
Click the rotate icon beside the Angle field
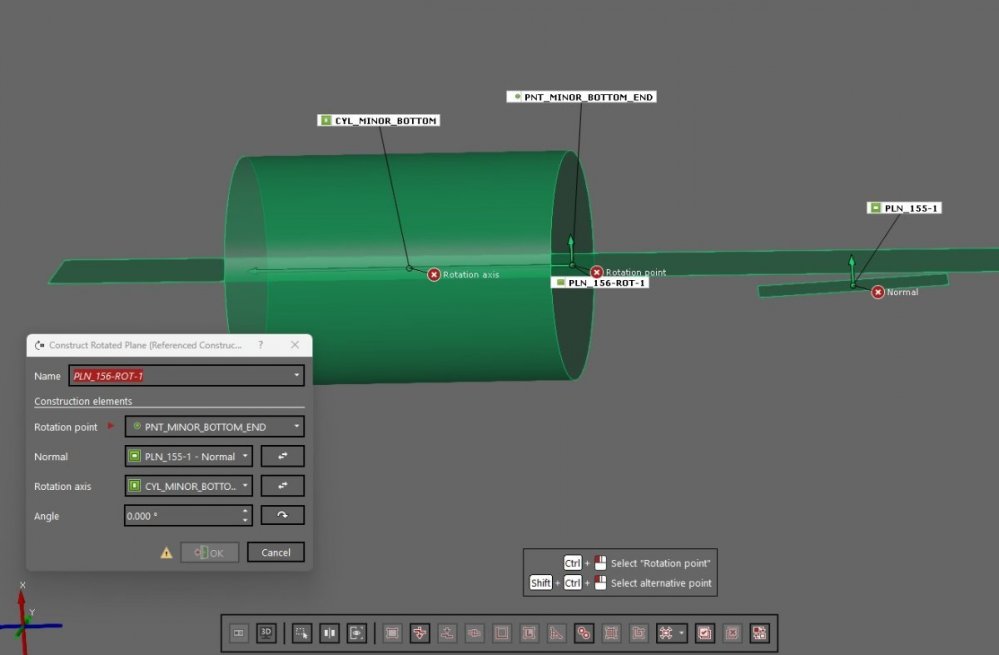pos(283,514)
